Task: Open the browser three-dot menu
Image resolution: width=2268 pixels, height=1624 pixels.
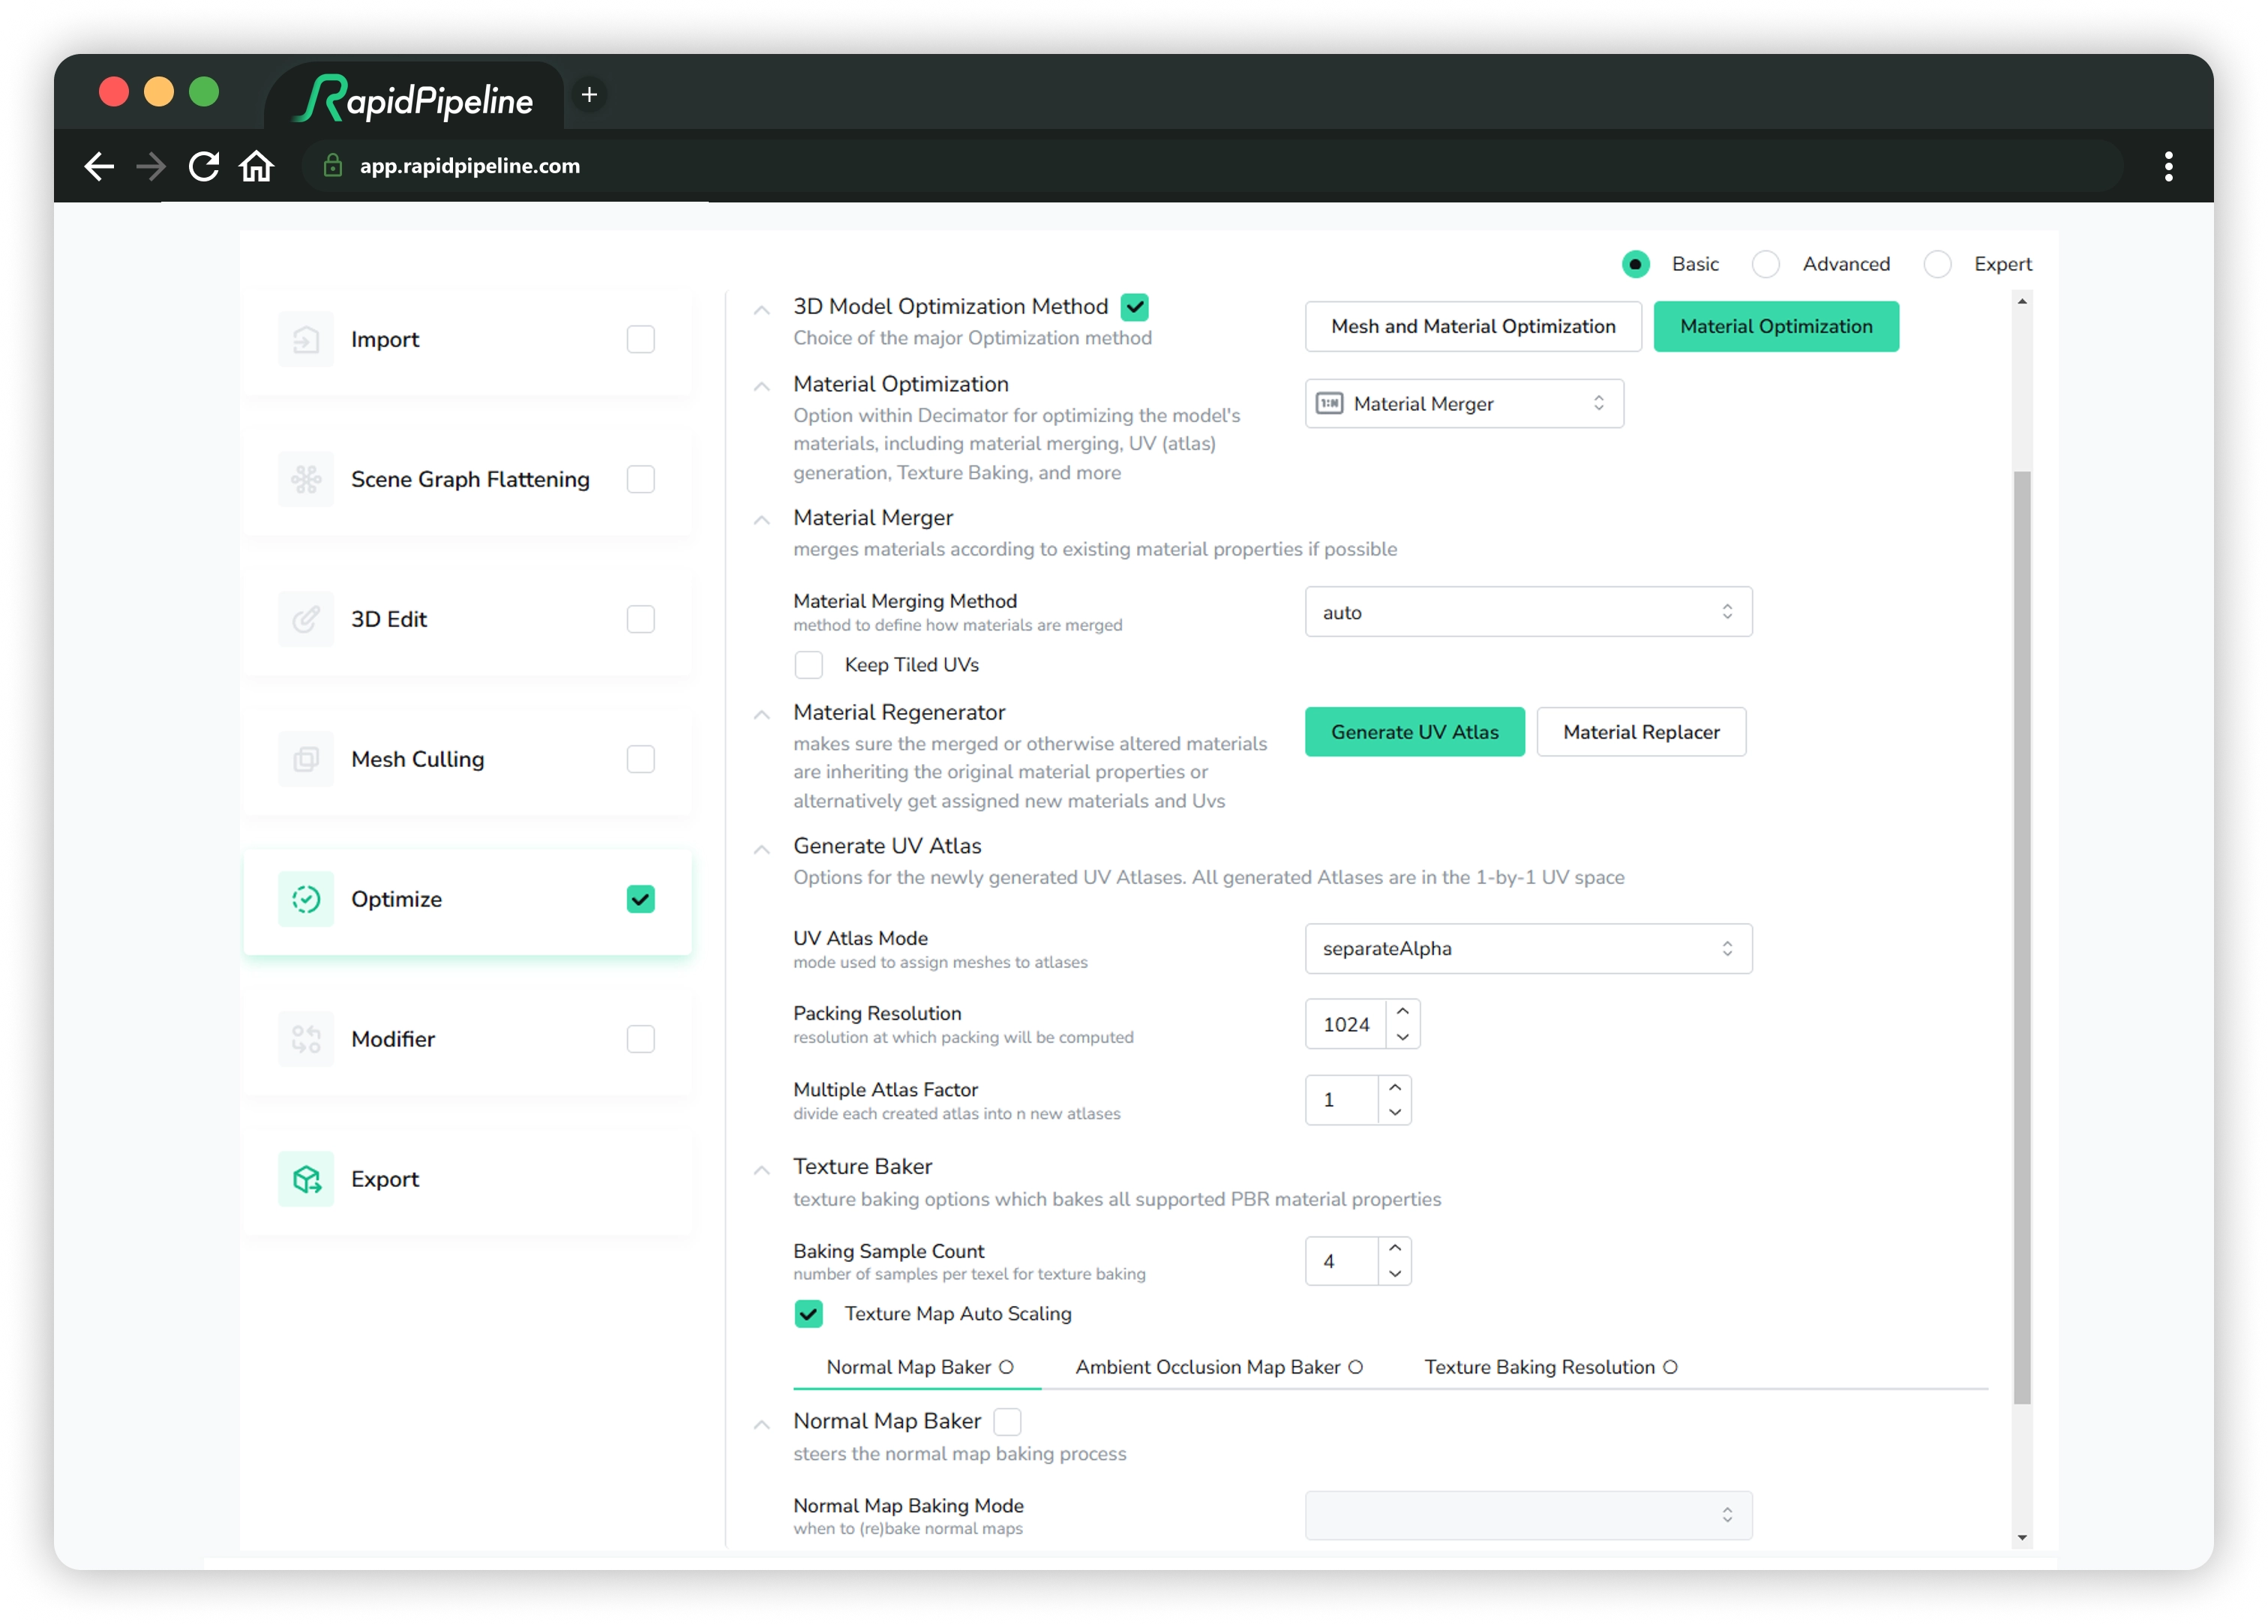Action: pyautogui.click(x=2168, y=166)
